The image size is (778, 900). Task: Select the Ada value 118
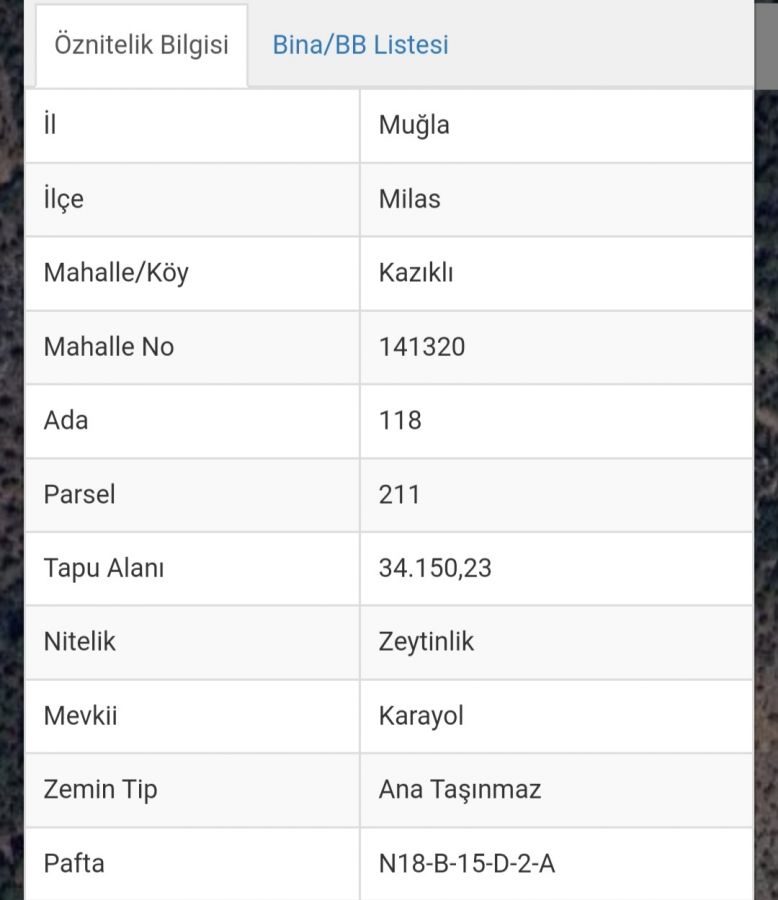pos(400,420)
